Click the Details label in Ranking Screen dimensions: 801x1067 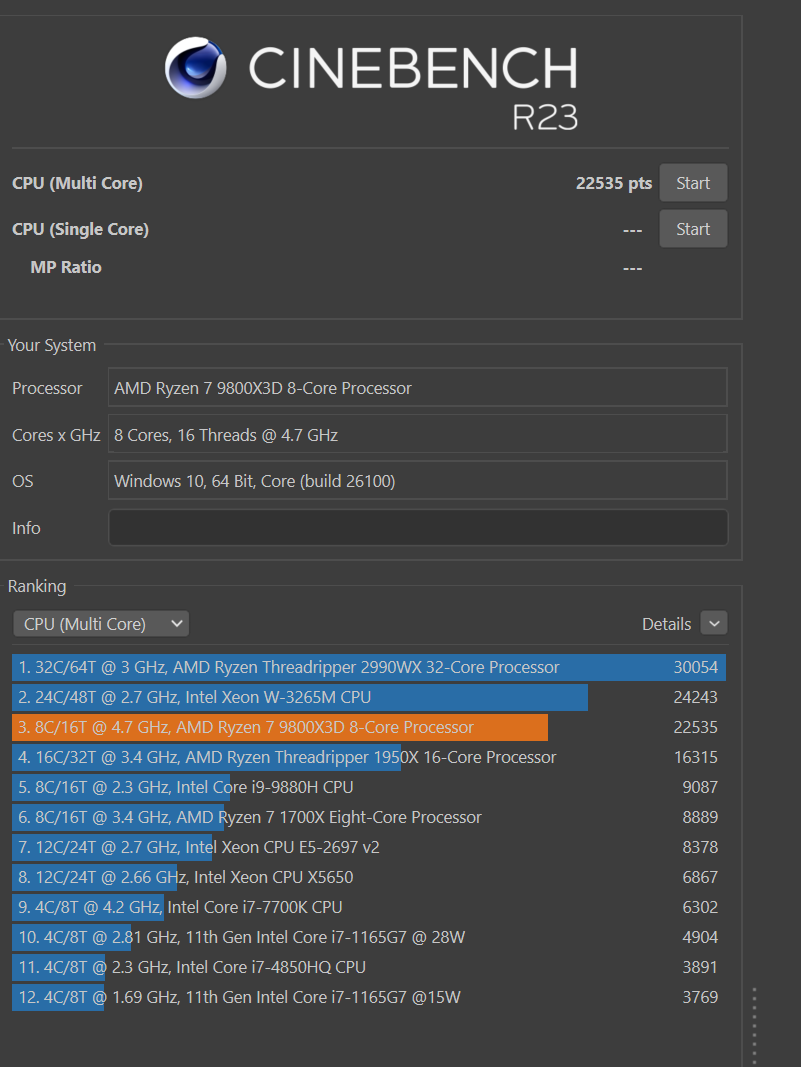click(666, 624)
